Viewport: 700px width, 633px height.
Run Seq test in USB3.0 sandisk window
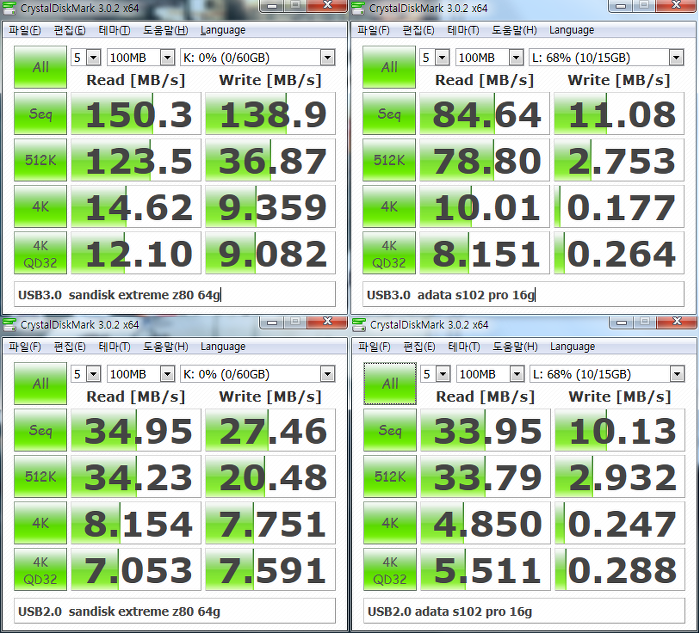40,113
